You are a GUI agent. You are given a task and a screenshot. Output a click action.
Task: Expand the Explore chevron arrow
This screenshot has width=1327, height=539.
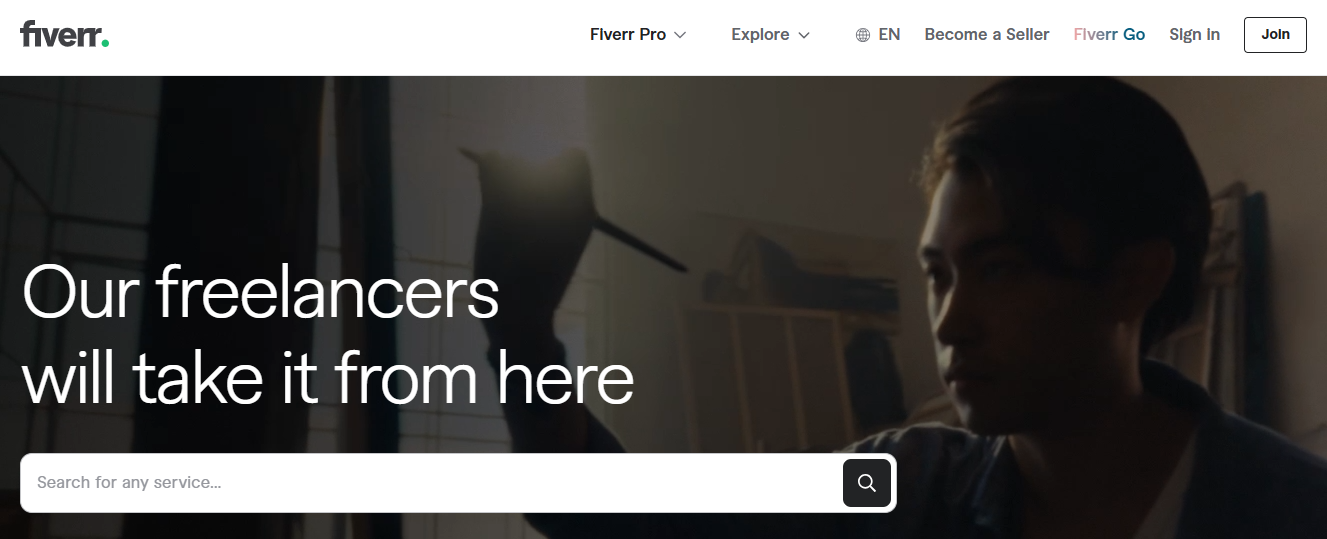click(x=803, y=35)
